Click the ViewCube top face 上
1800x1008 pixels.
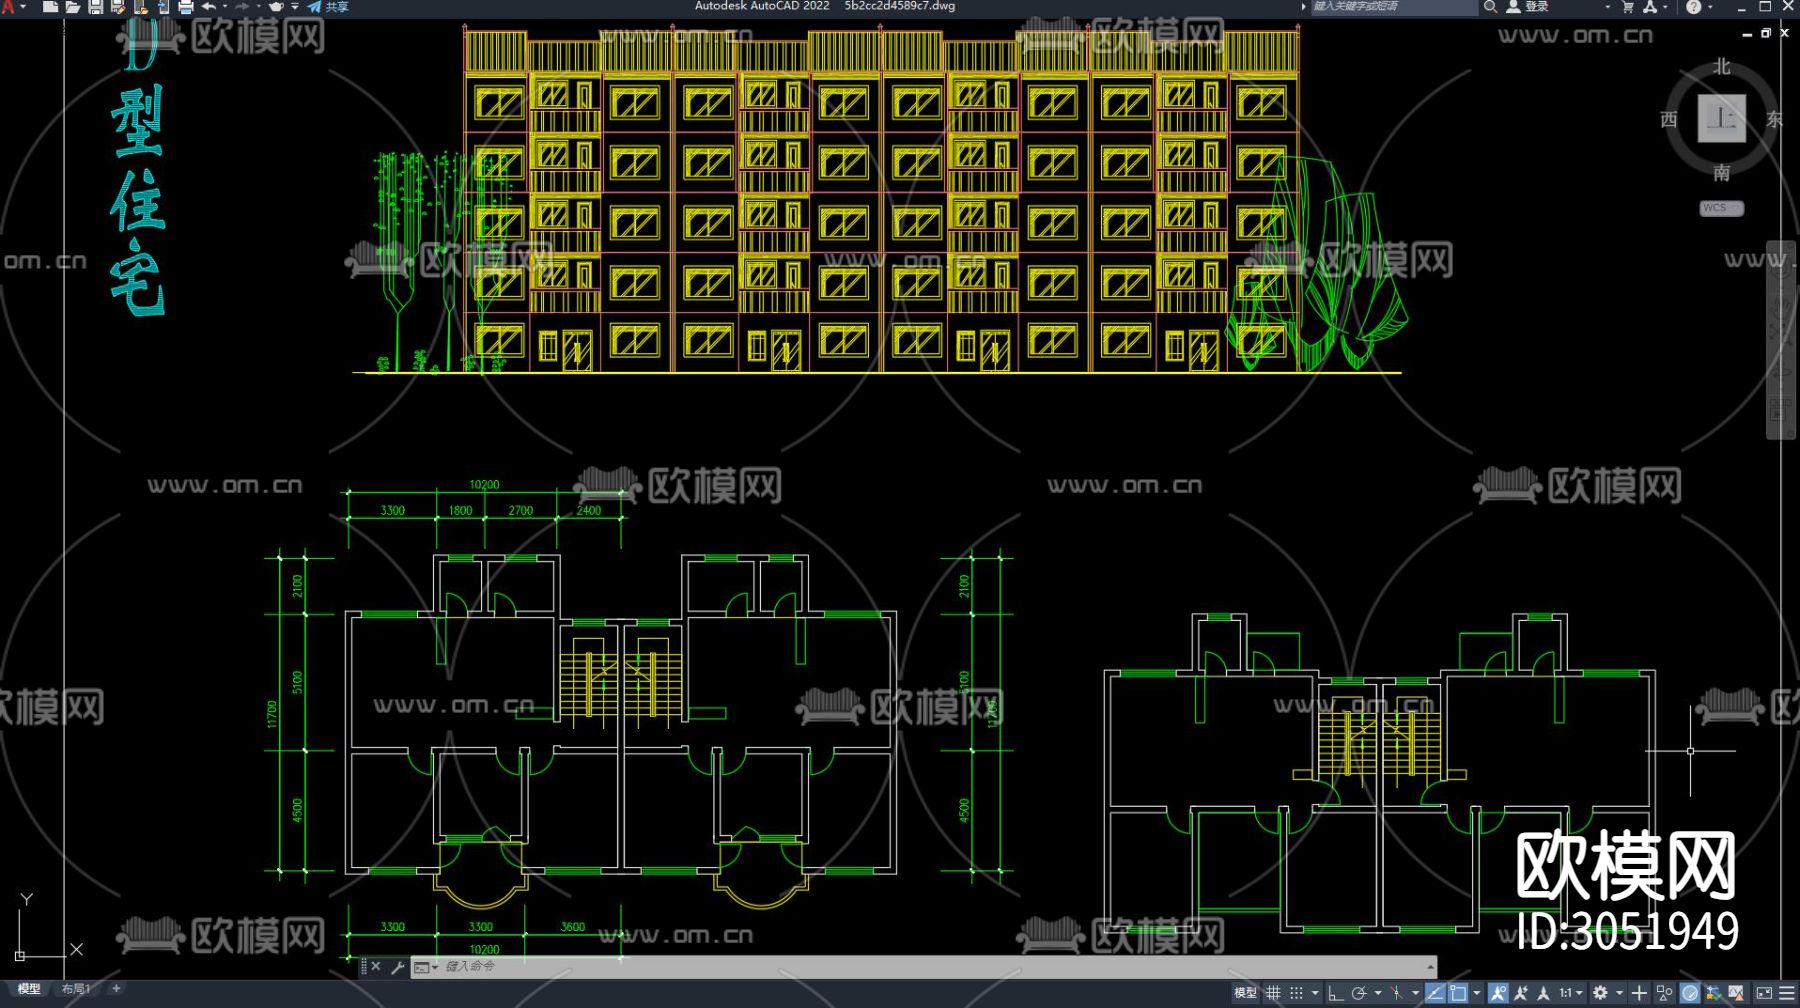[1721, 118]
